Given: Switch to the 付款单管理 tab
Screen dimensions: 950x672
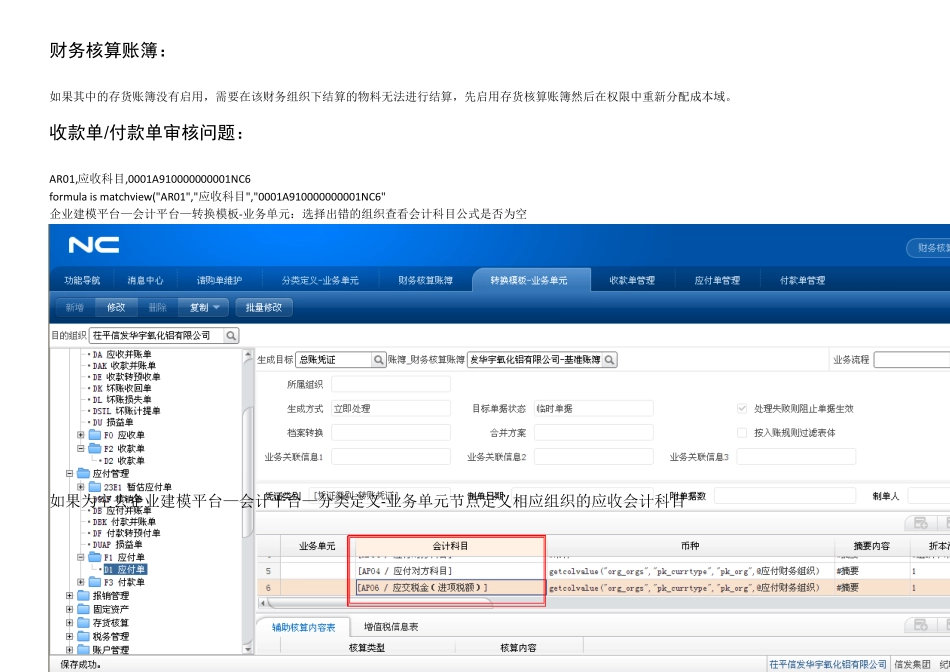Looking at the screenshot, I should (x=802, y=281).
